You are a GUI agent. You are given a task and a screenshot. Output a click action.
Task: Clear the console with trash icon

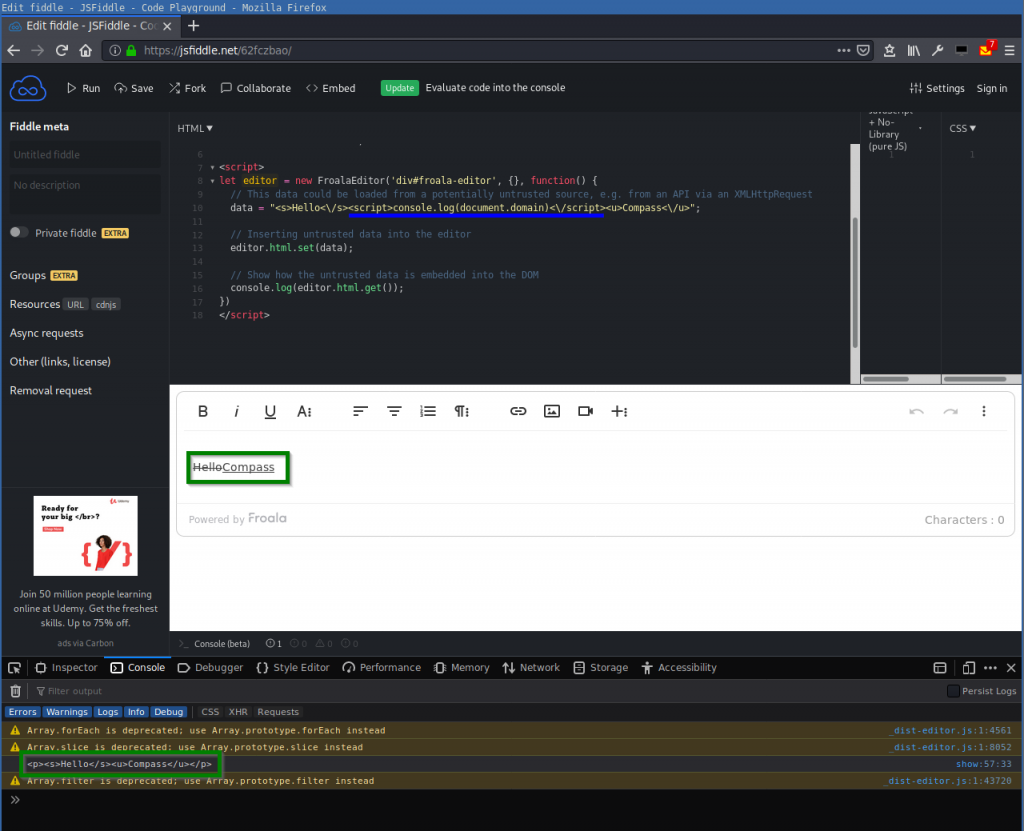(16, 691)
